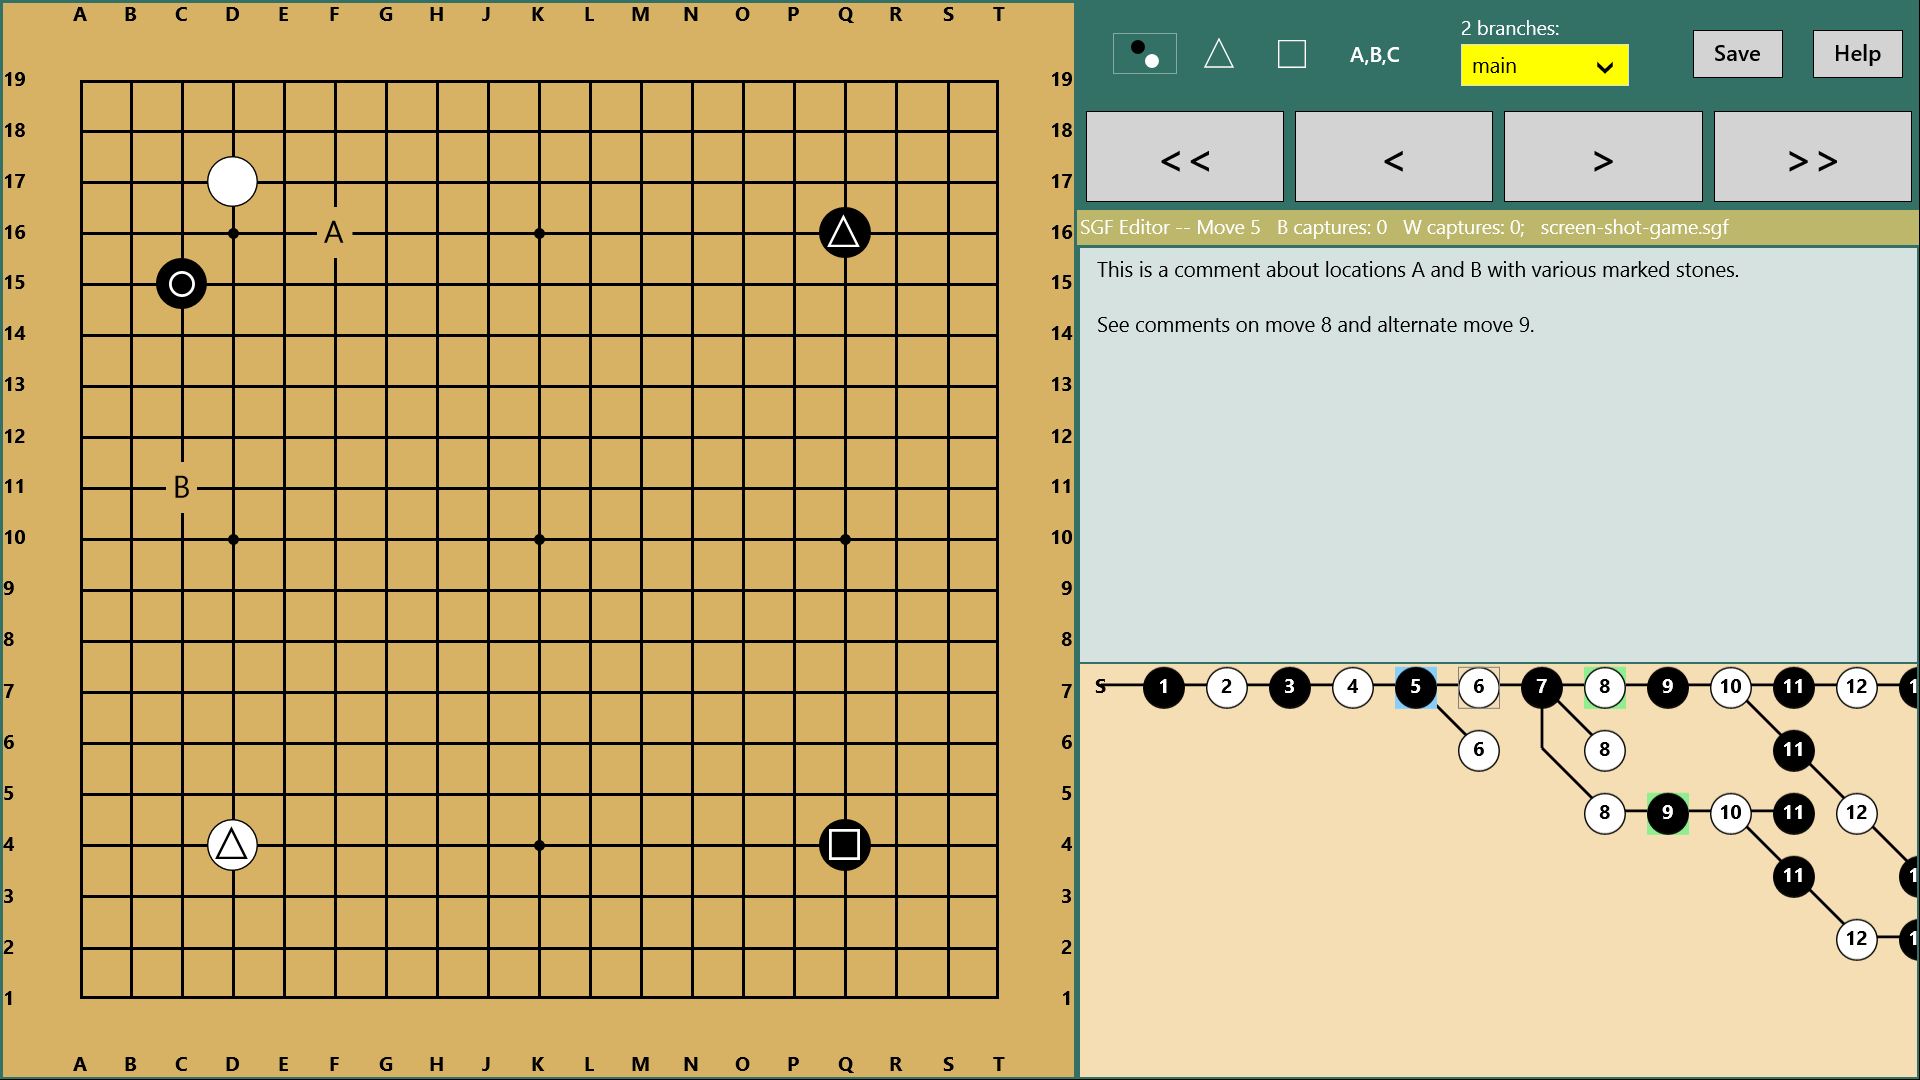Click the triangle-marked white stone at D4
Screen dimensions: 1920x1080
[x=232, y=845]
